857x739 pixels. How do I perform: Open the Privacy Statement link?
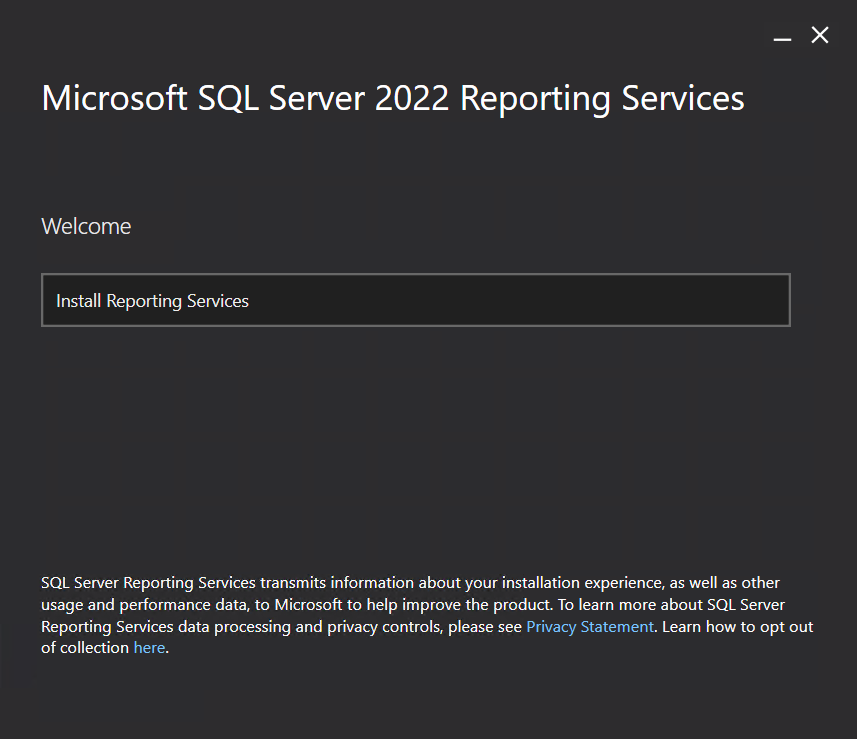click(x=589, y=627)
